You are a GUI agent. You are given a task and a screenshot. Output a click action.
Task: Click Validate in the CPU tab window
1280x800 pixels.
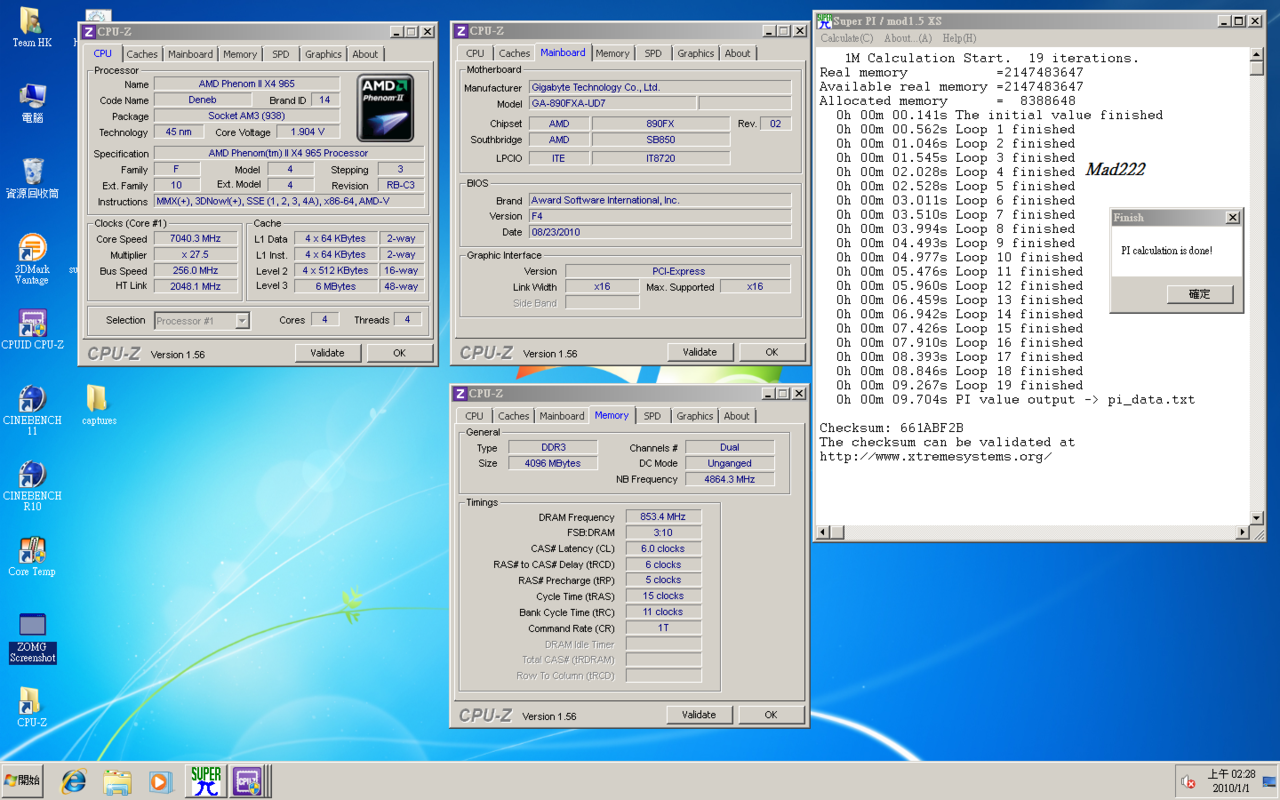click(327, 353)
